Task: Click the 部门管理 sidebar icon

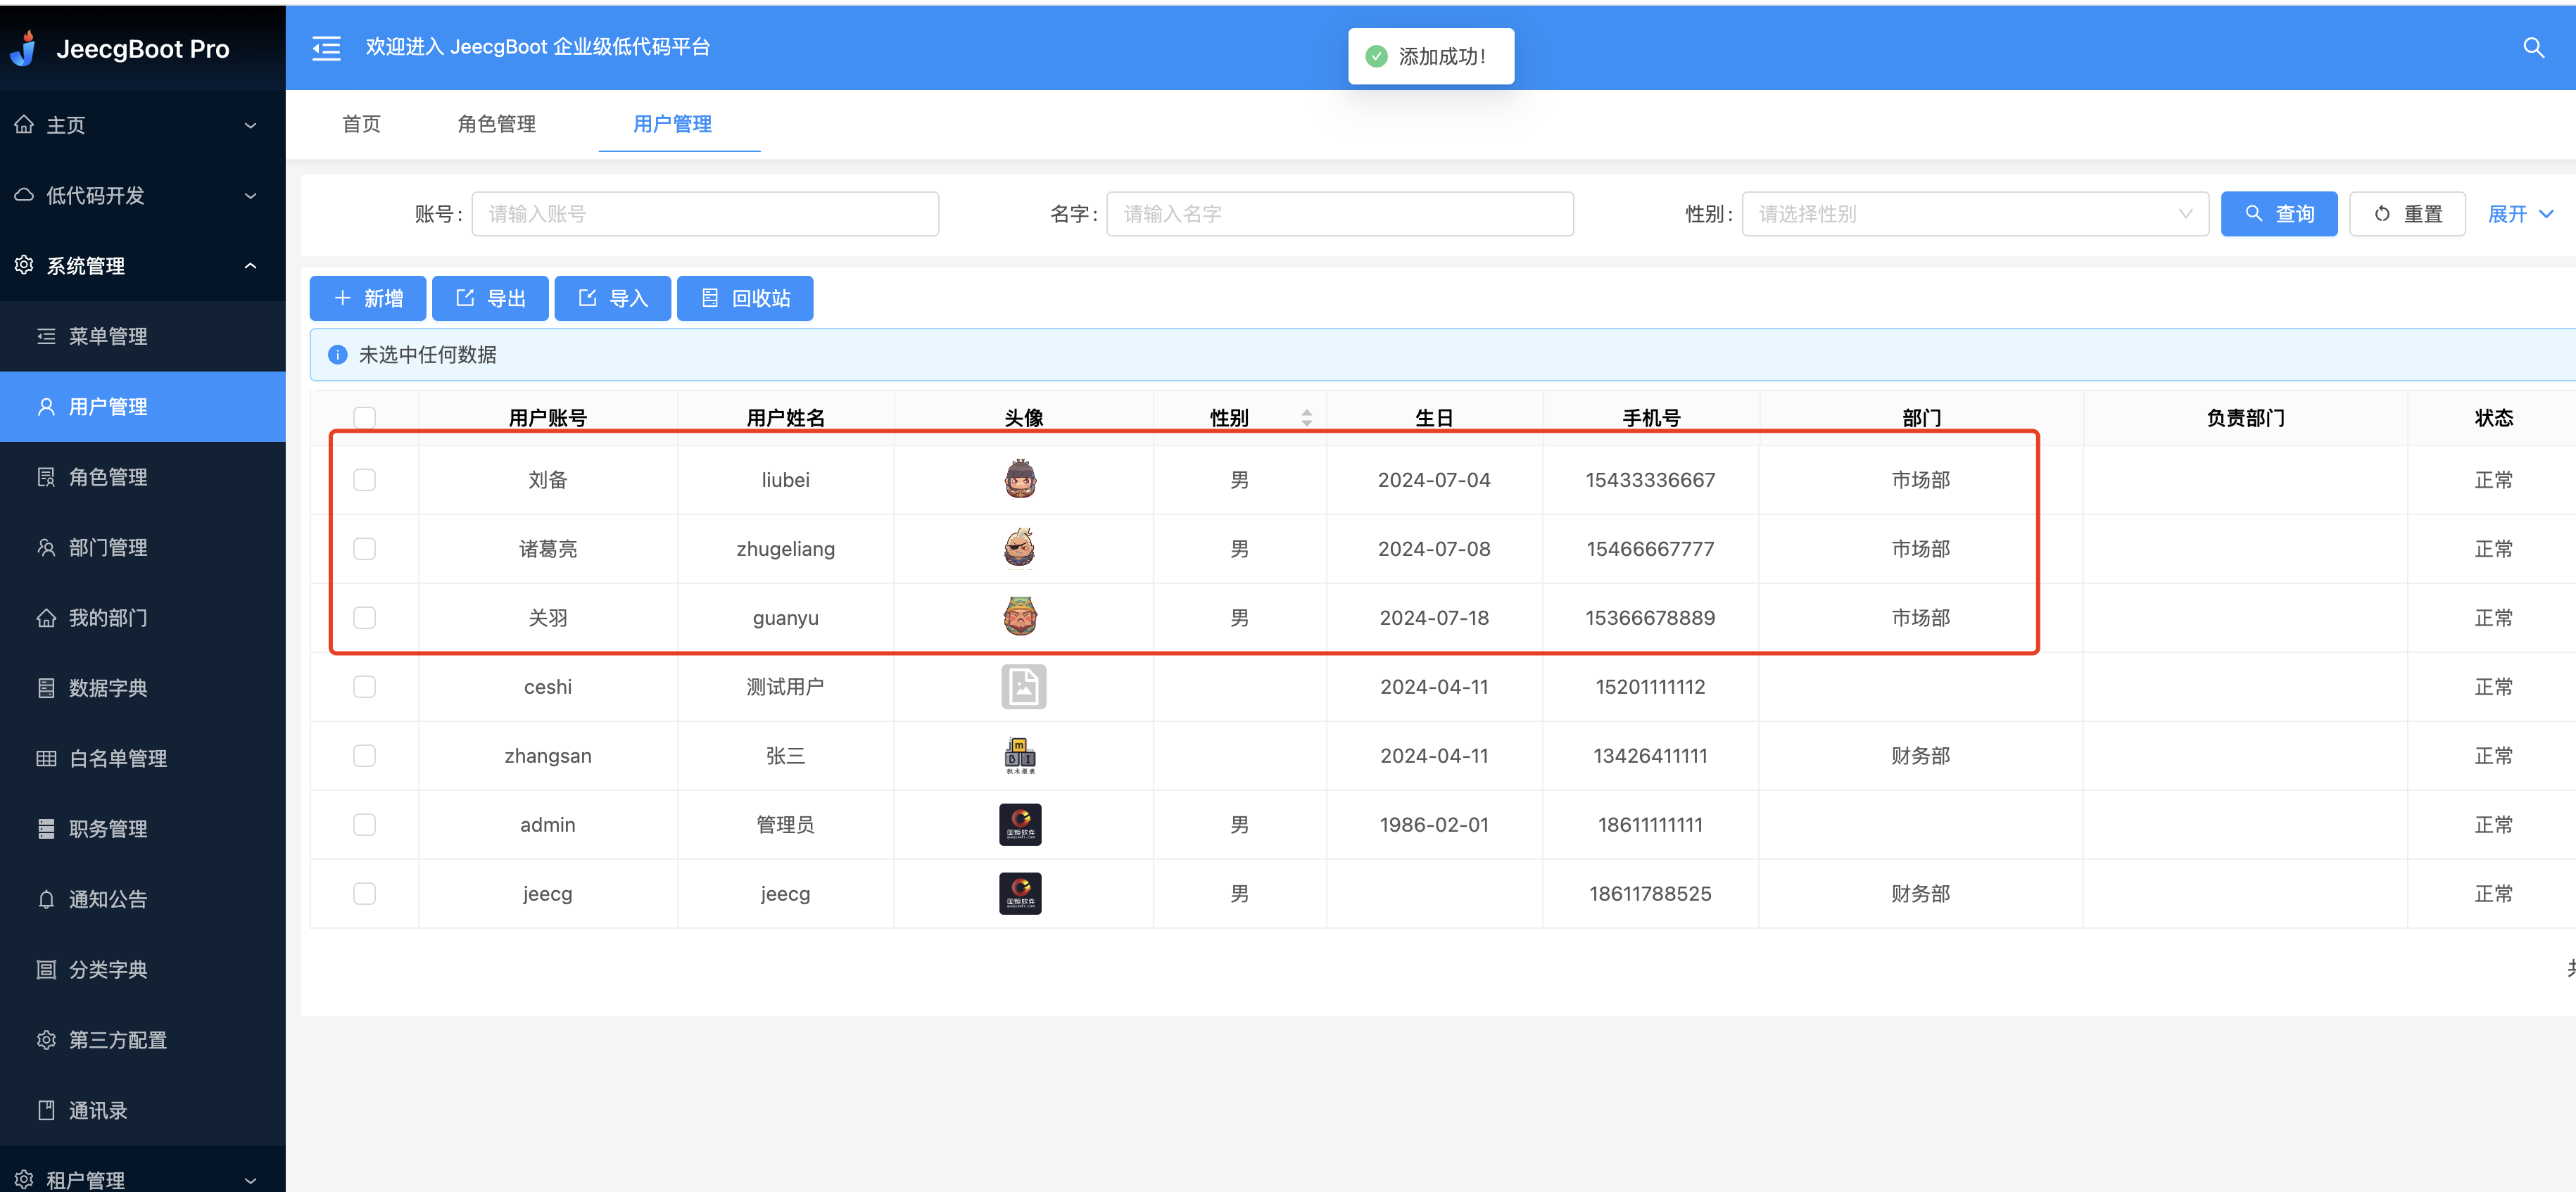Action: [46, 547]
